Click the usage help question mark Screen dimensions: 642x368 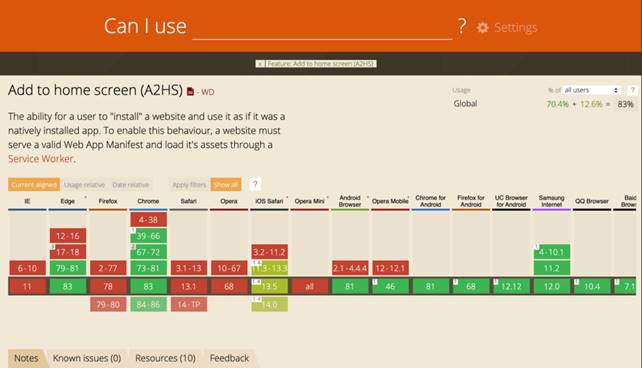(x=632, y=90)
